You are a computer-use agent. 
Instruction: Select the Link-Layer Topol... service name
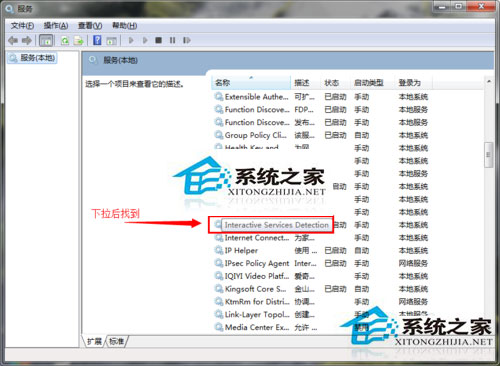257,314
